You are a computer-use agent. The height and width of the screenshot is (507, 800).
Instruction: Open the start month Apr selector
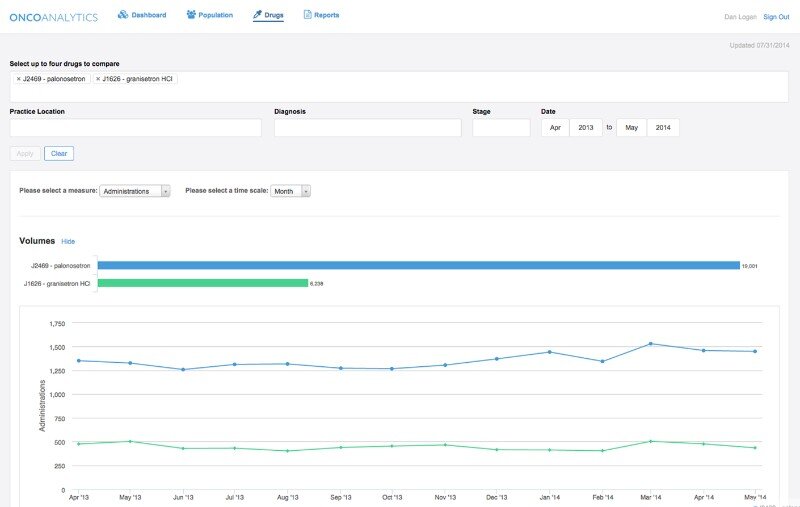tap(555, 128)
